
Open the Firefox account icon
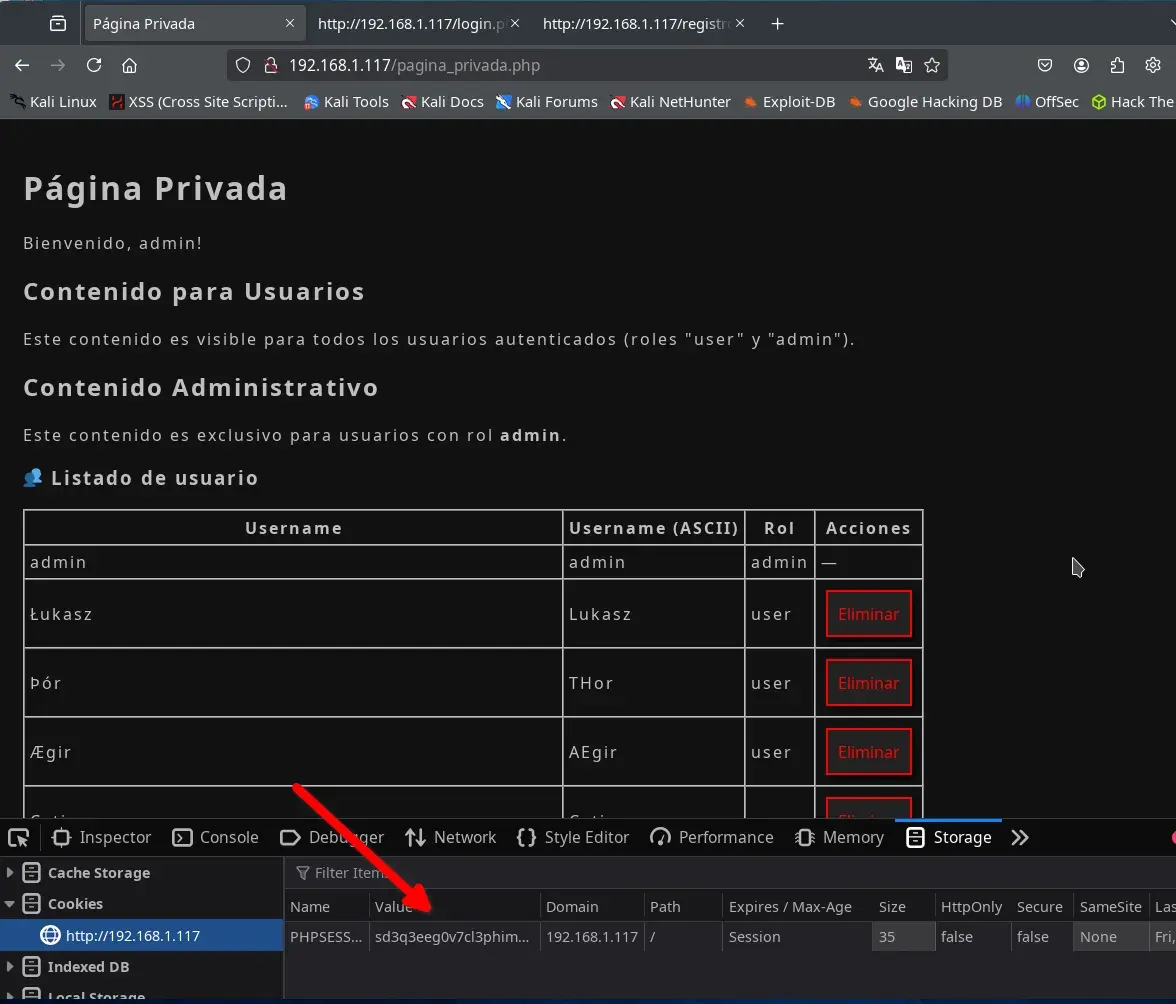pyautogui.click(x=1081, y=65)
